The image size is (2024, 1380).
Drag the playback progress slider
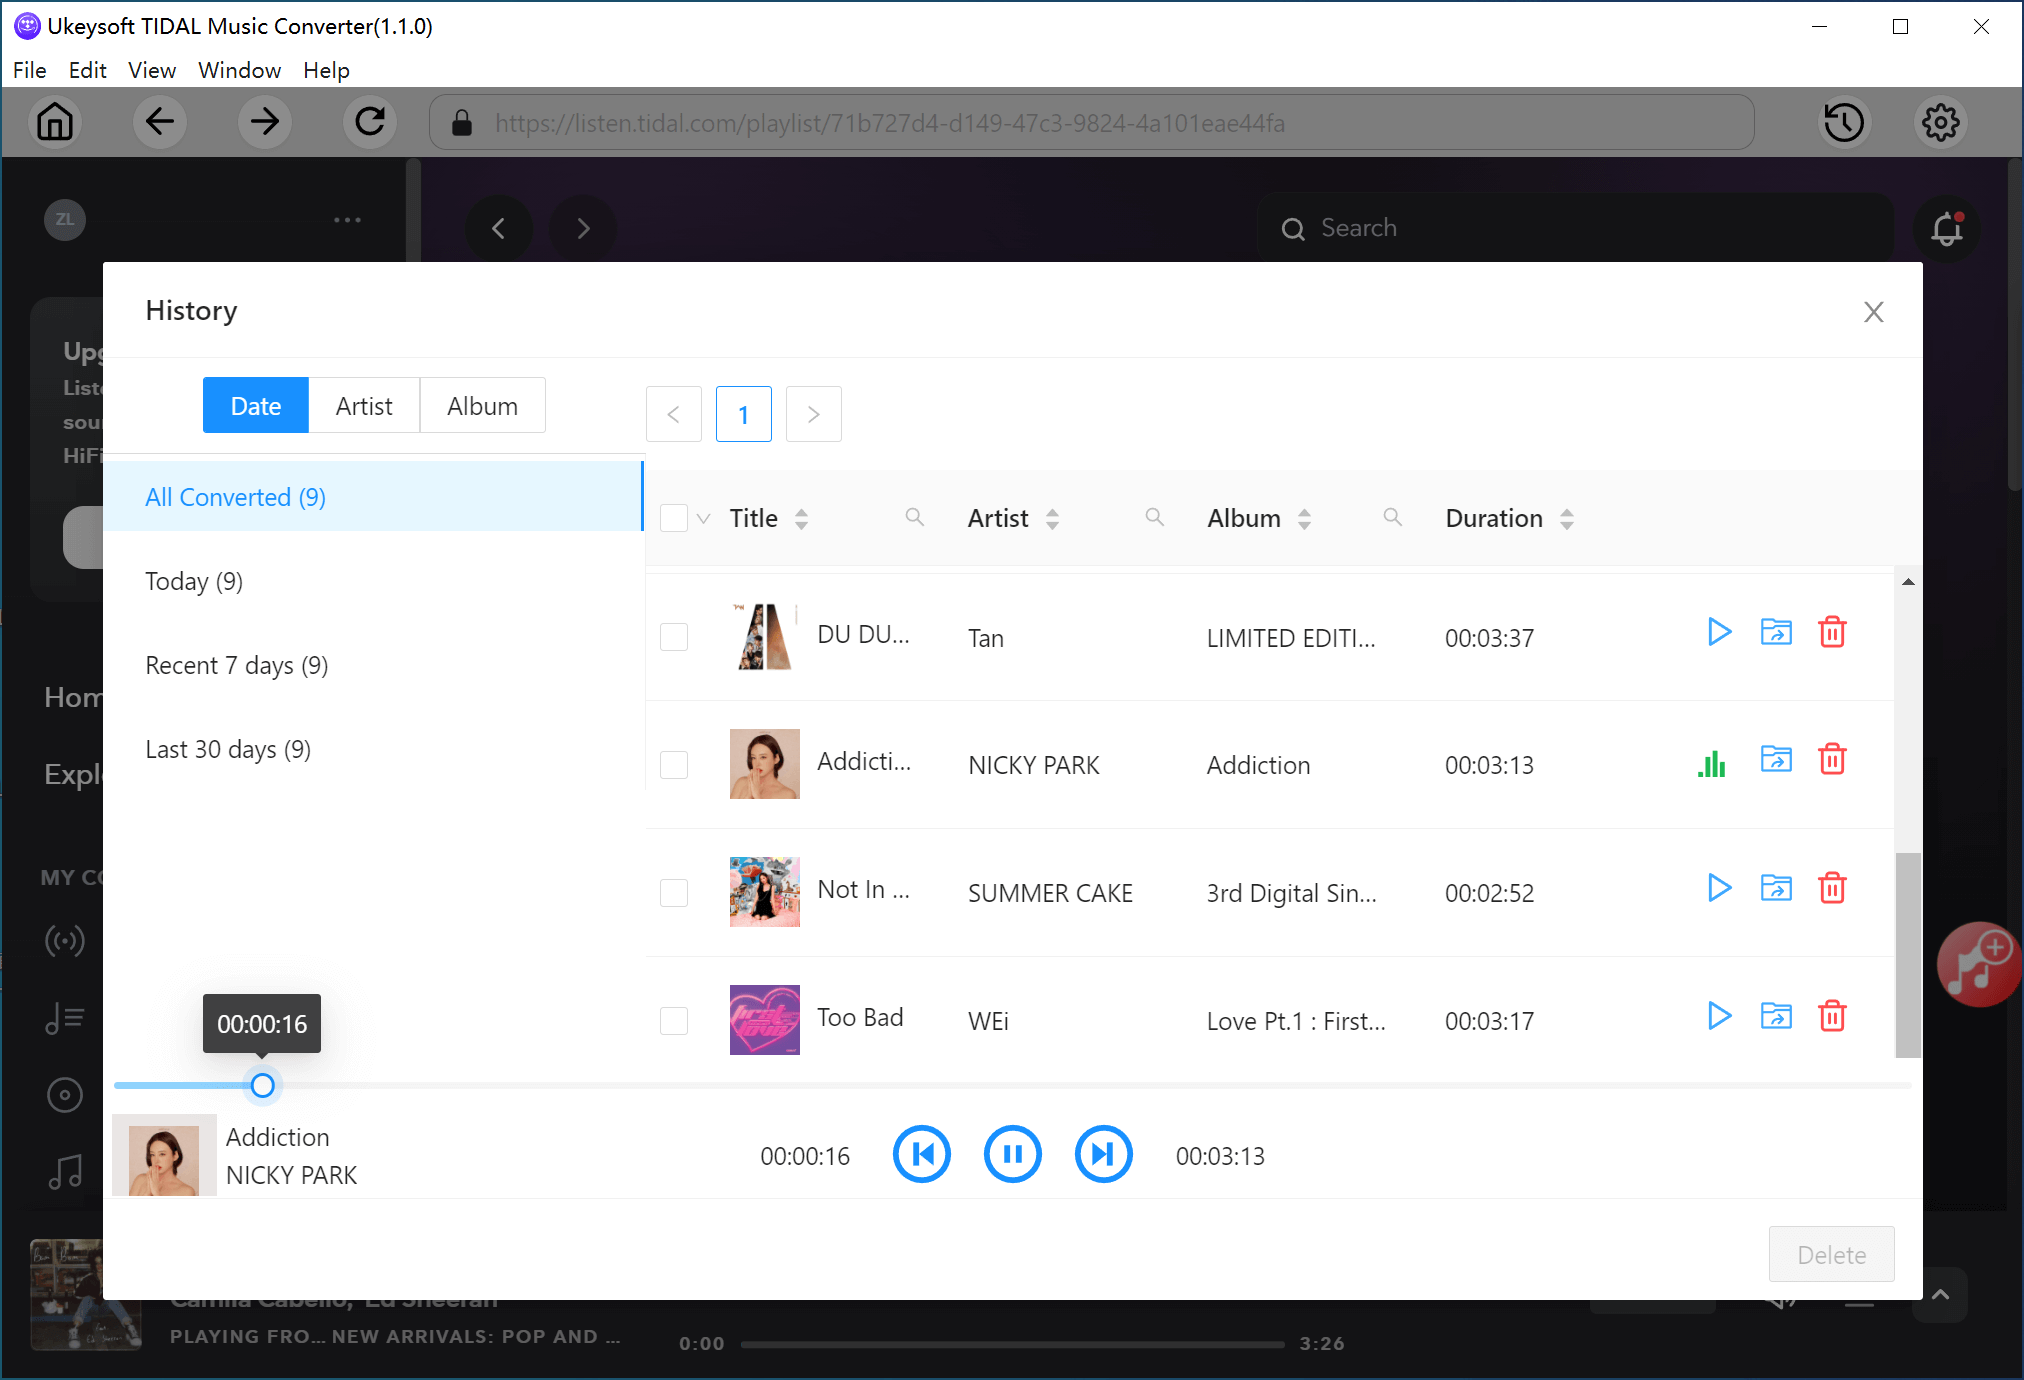point(260,1086)
